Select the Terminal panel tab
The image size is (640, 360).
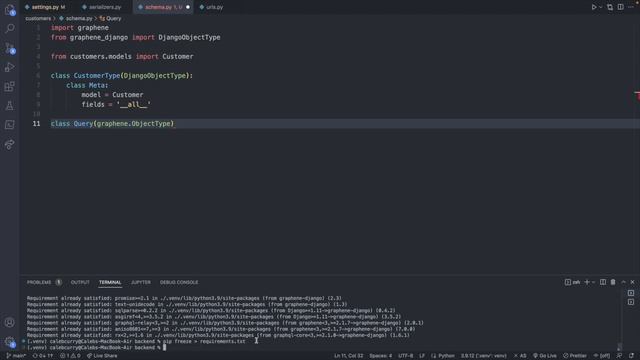click(110, 282)
